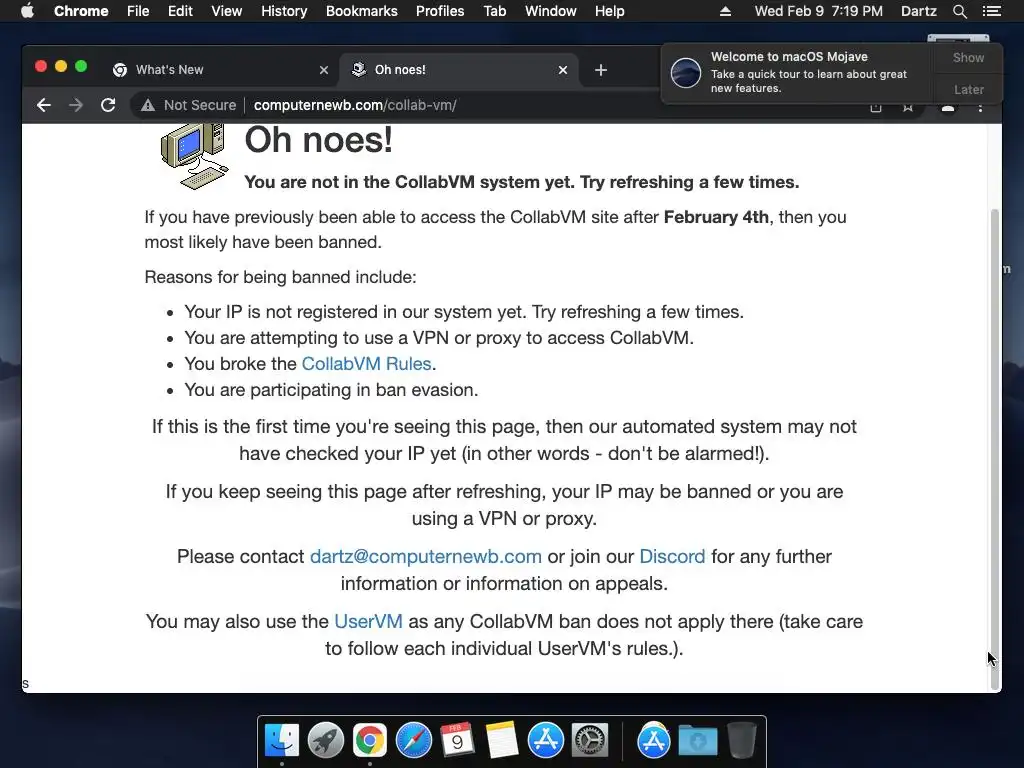The width and height of the screenshot is (1024, 768).
Task: Open the CollabVM Rules link
Action: 366,364
